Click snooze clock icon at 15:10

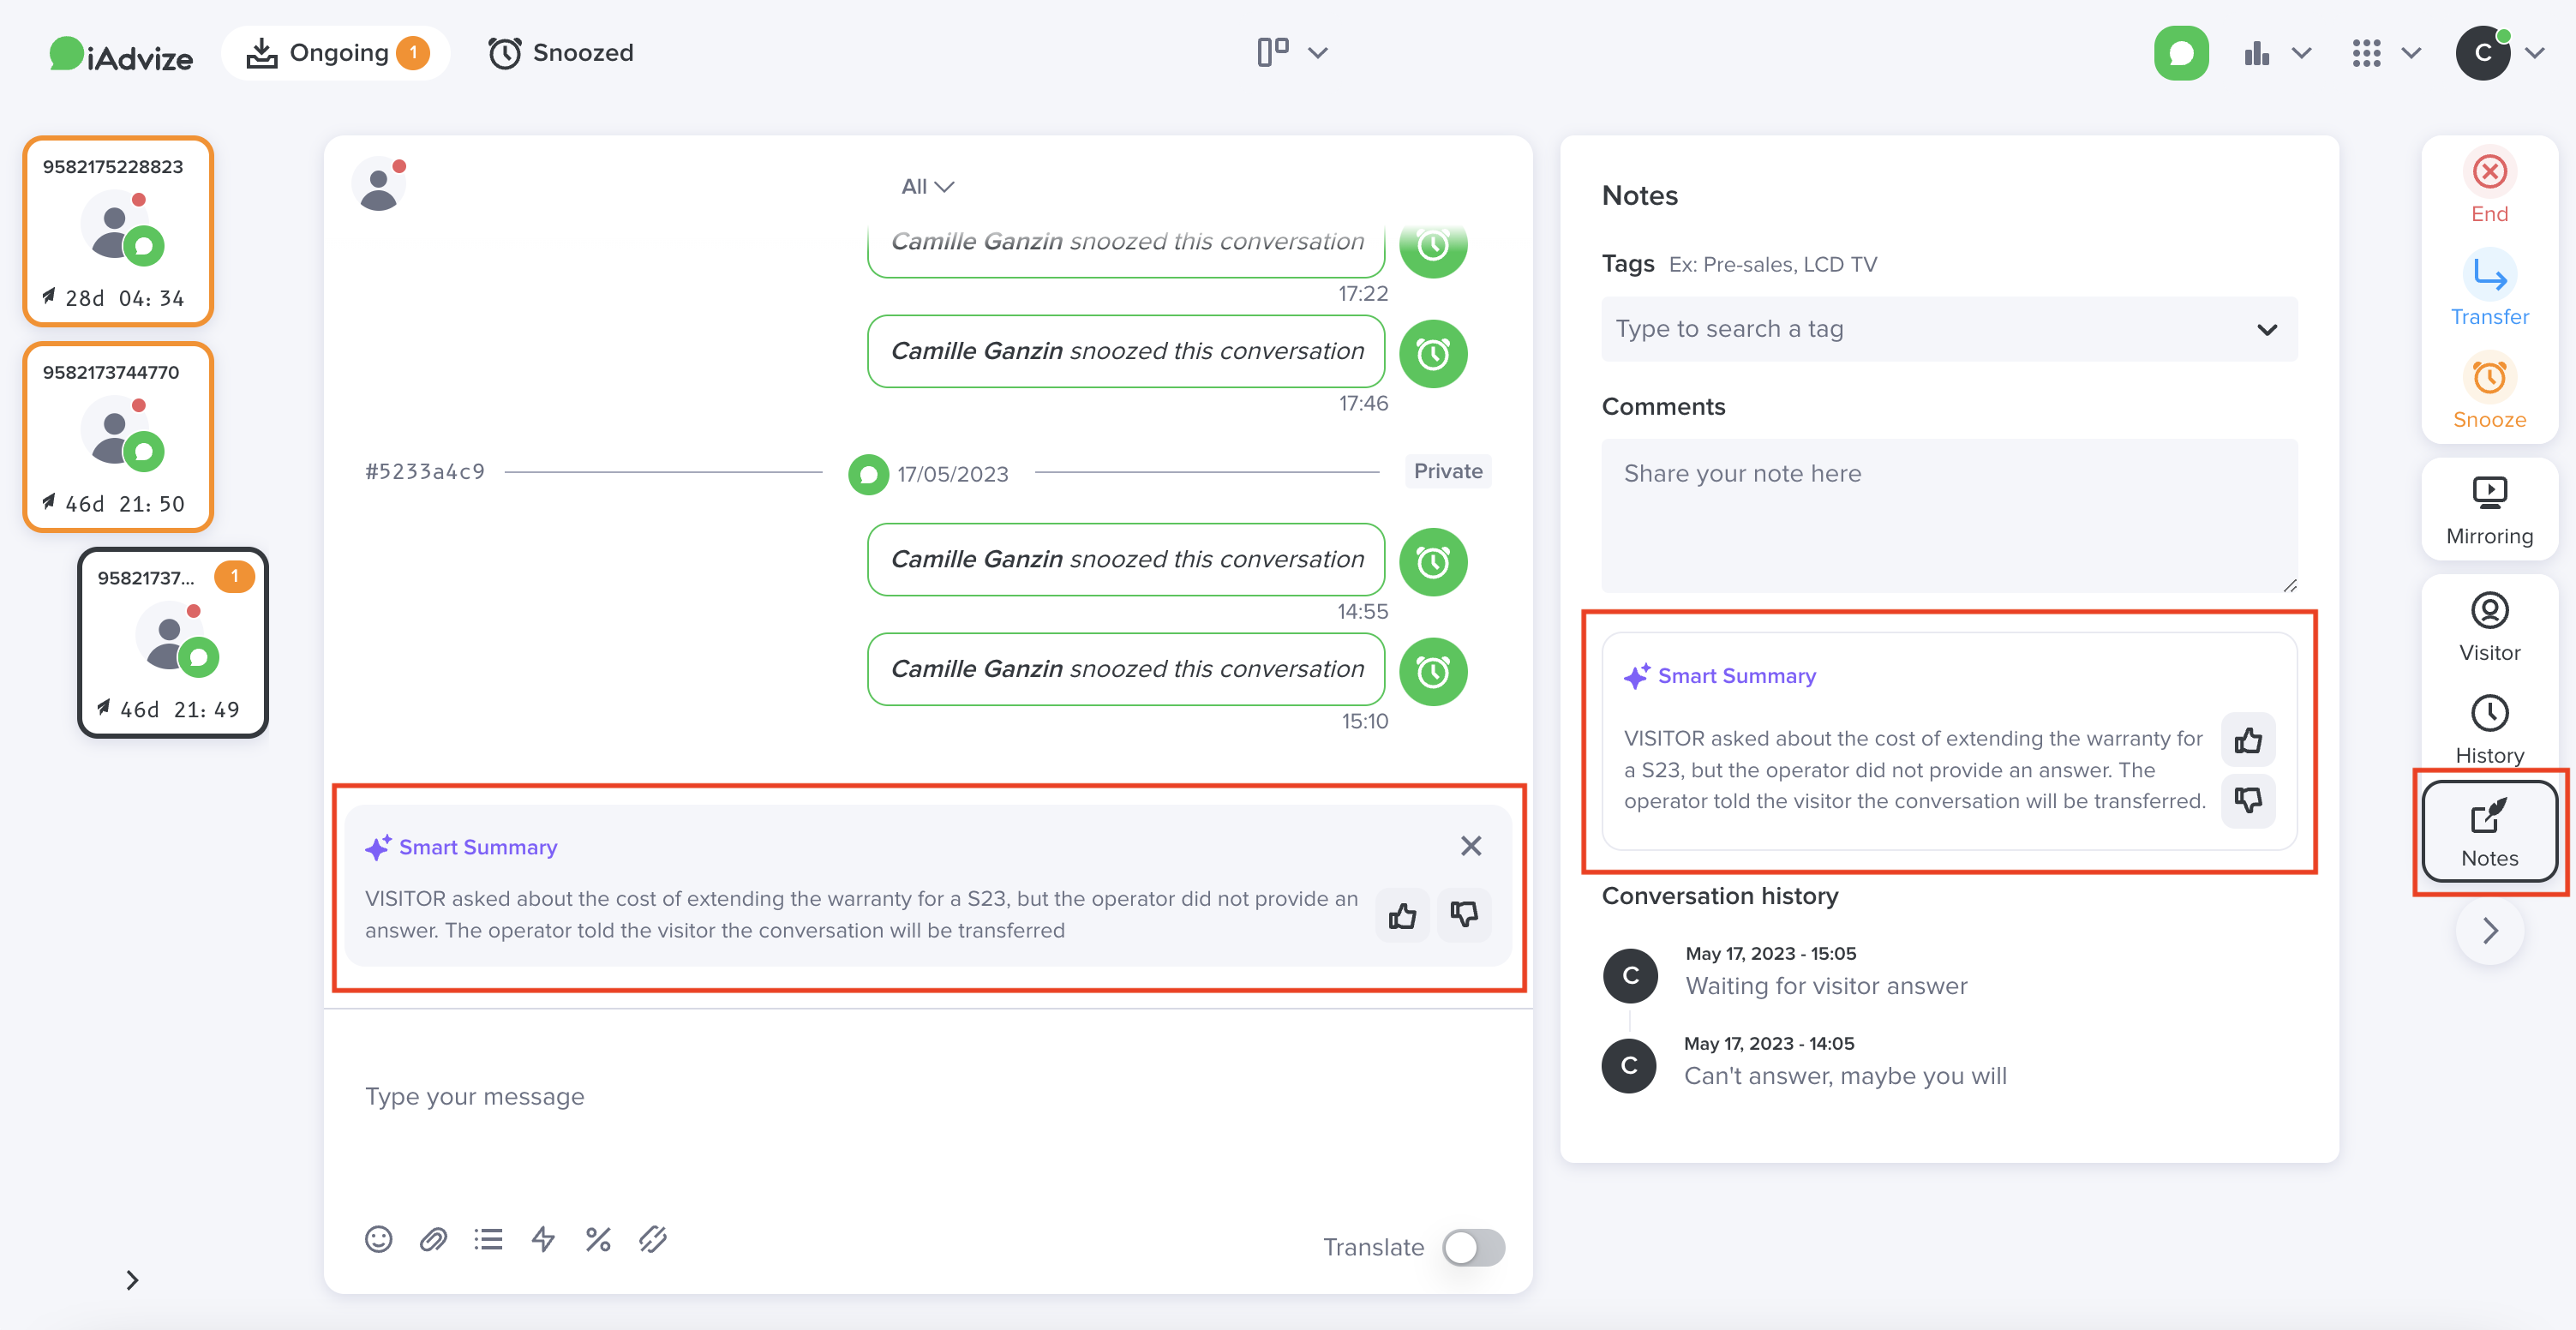[1433, 671]
